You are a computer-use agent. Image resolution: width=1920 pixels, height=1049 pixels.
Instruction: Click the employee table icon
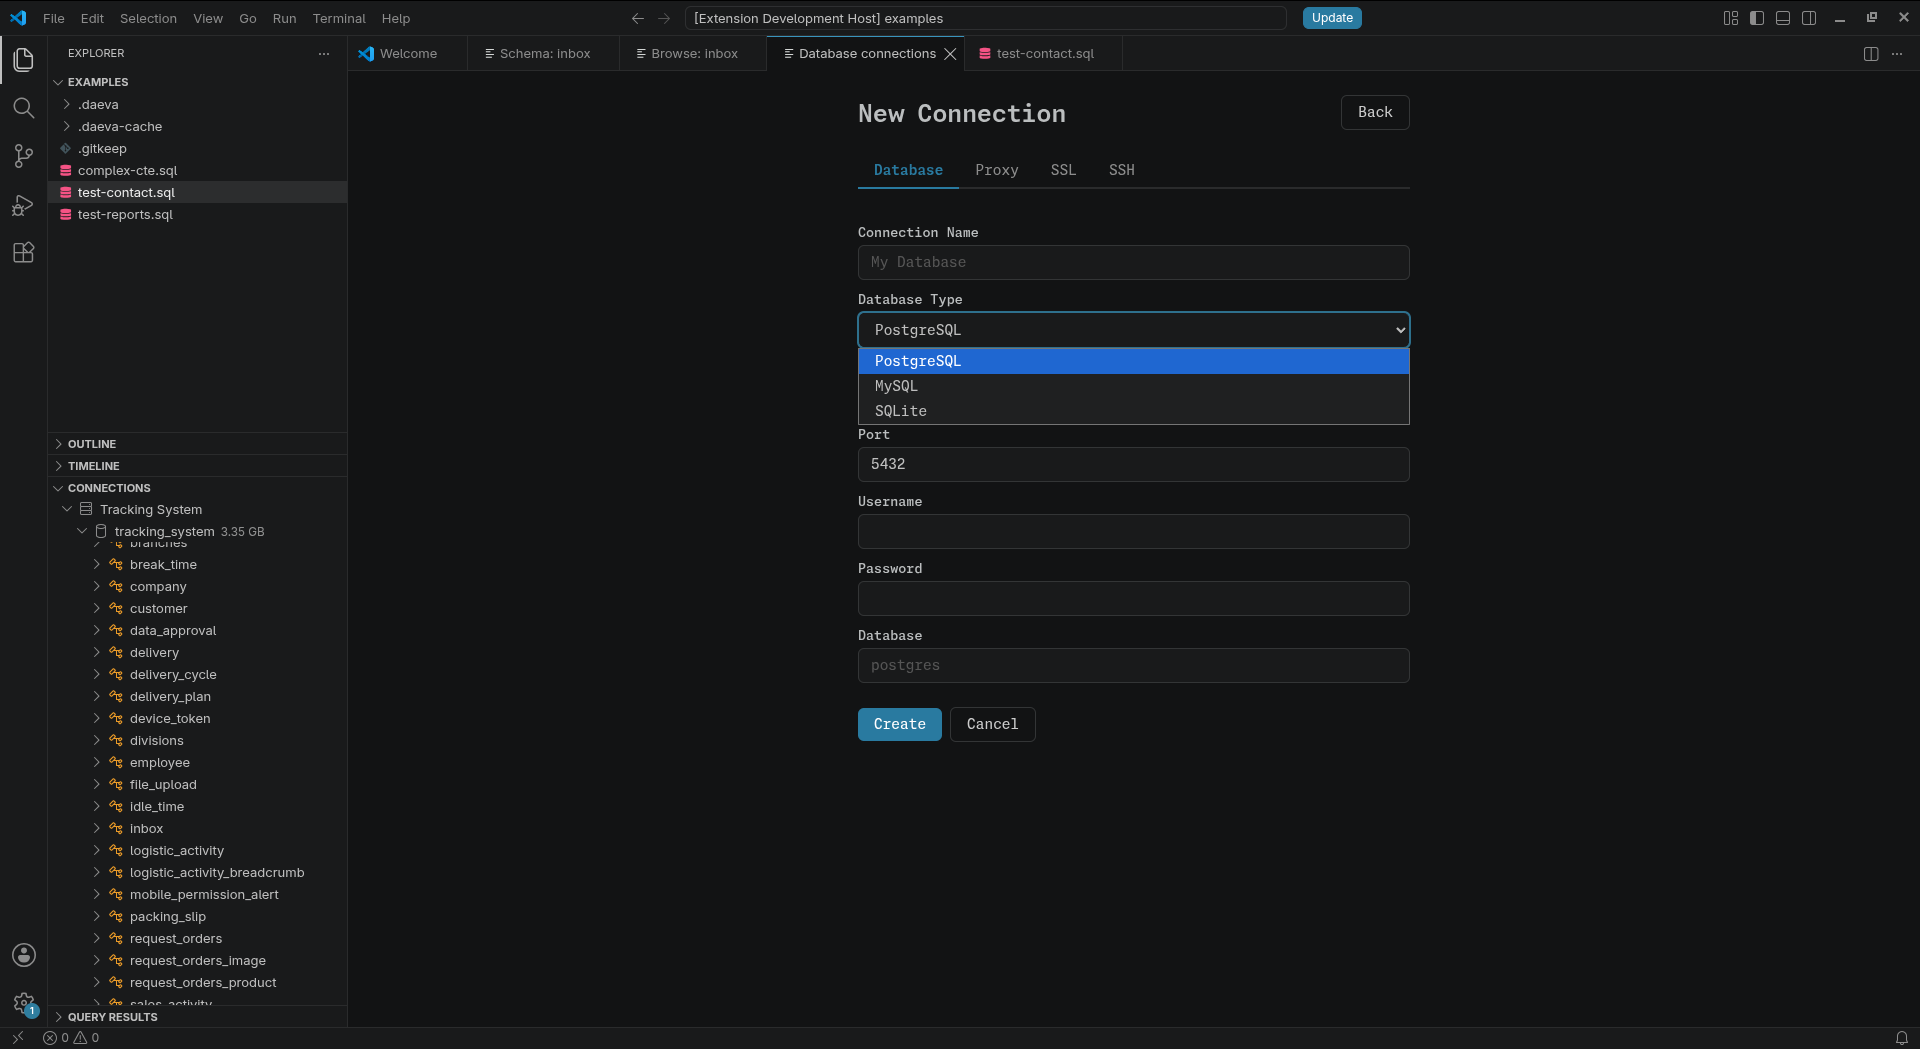116,762
